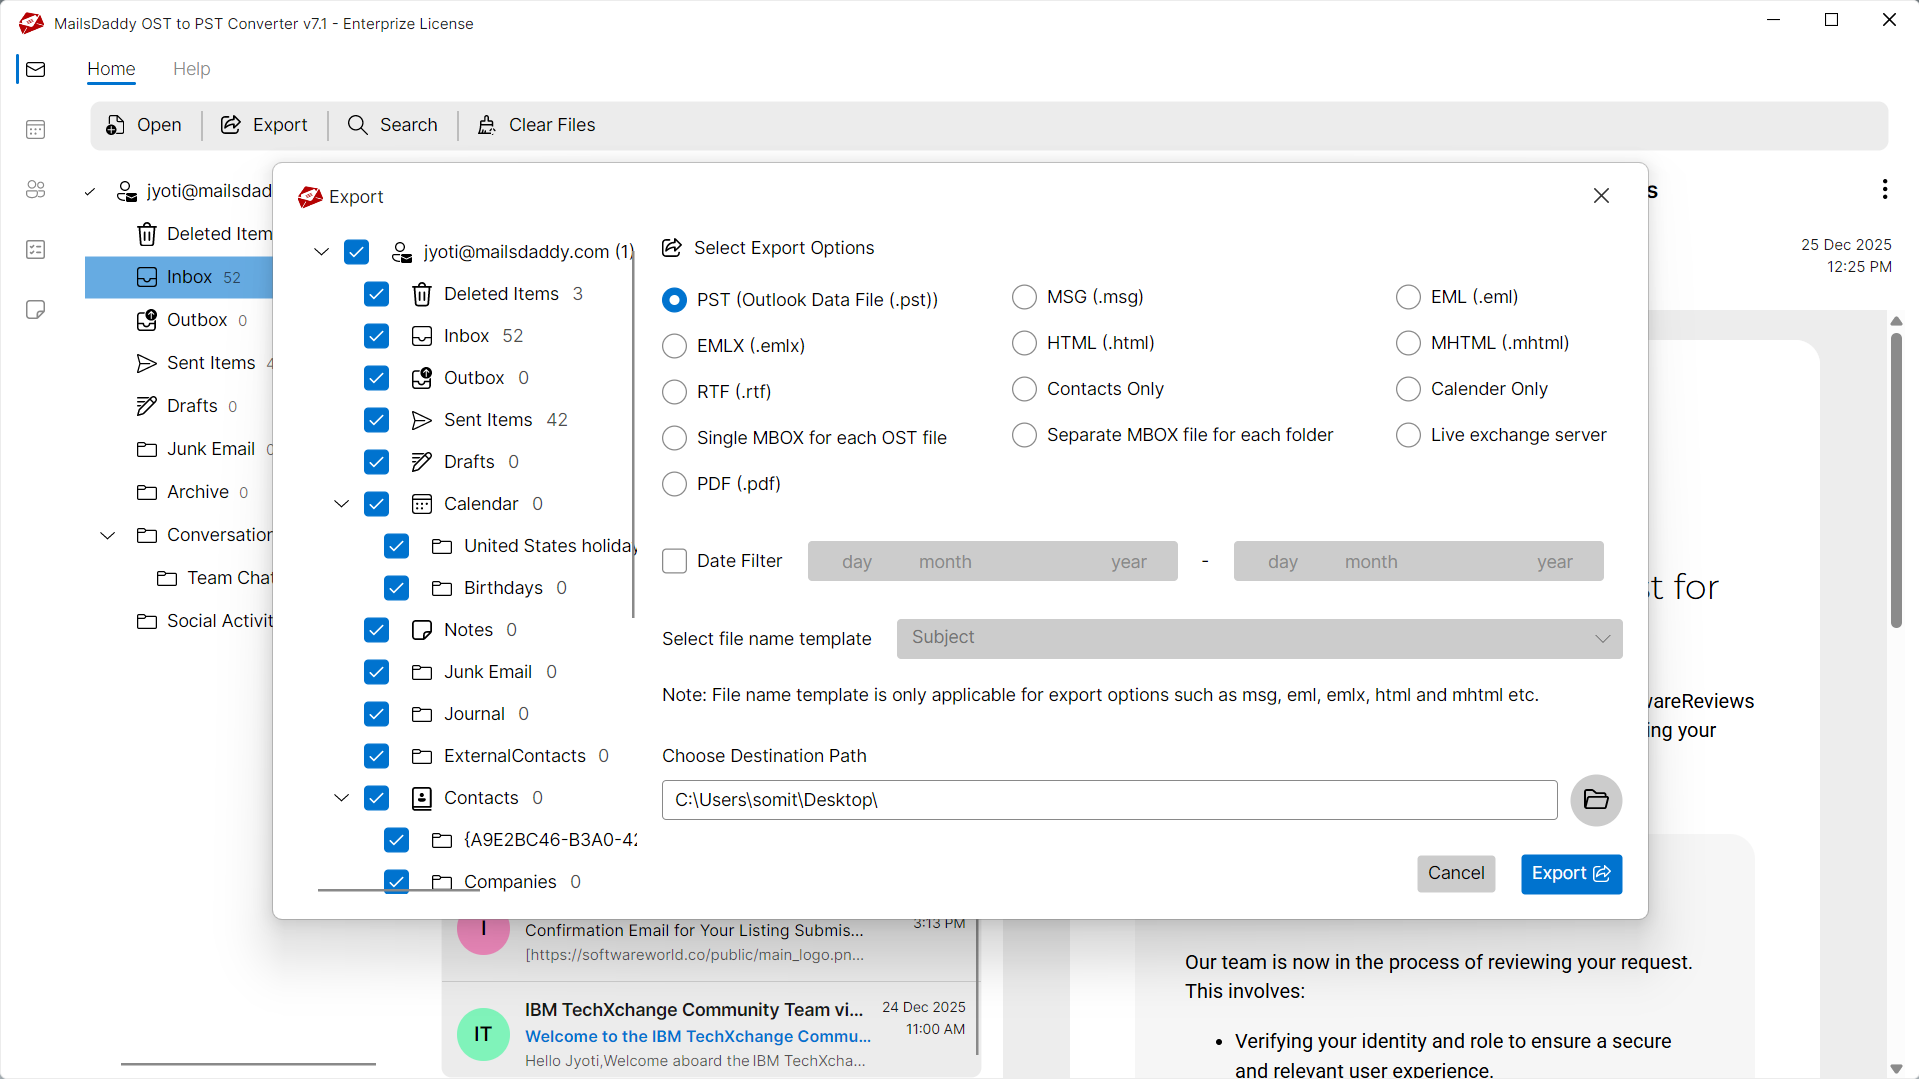Screen dimensions: 1919x1079
Task: Uncheck the Junk Email folder checkbox
Action: tap(376, 672)
